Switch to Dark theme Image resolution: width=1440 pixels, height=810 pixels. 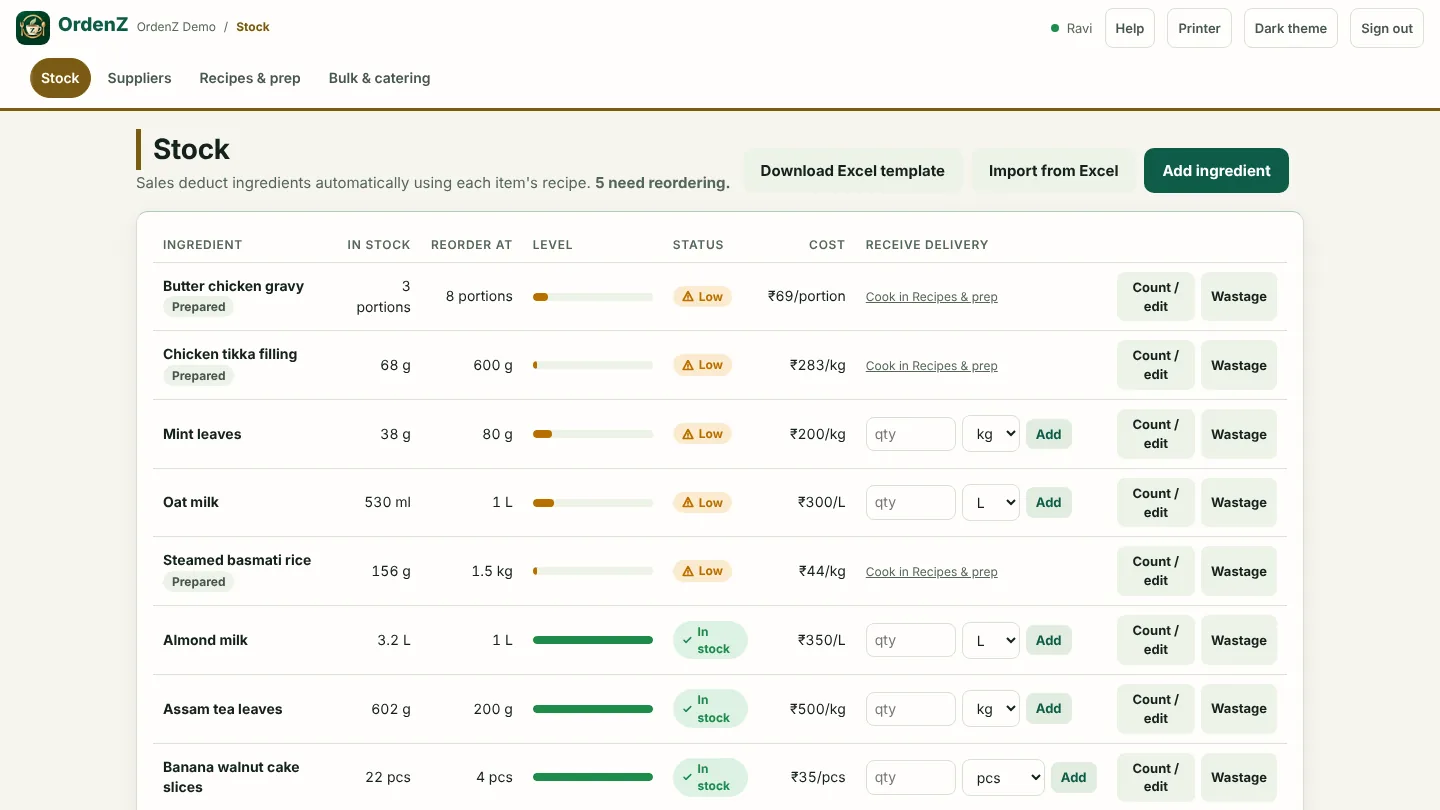point(1291,28)
